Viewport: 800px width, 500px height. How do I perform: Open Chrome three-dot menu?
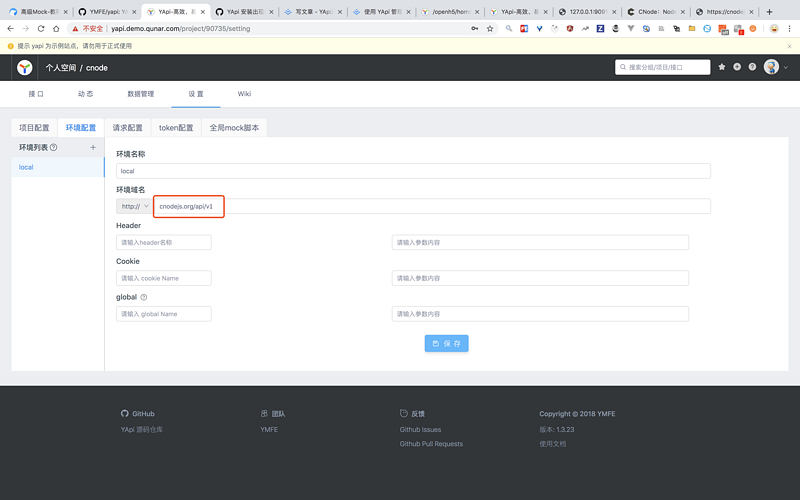(789, 29)
